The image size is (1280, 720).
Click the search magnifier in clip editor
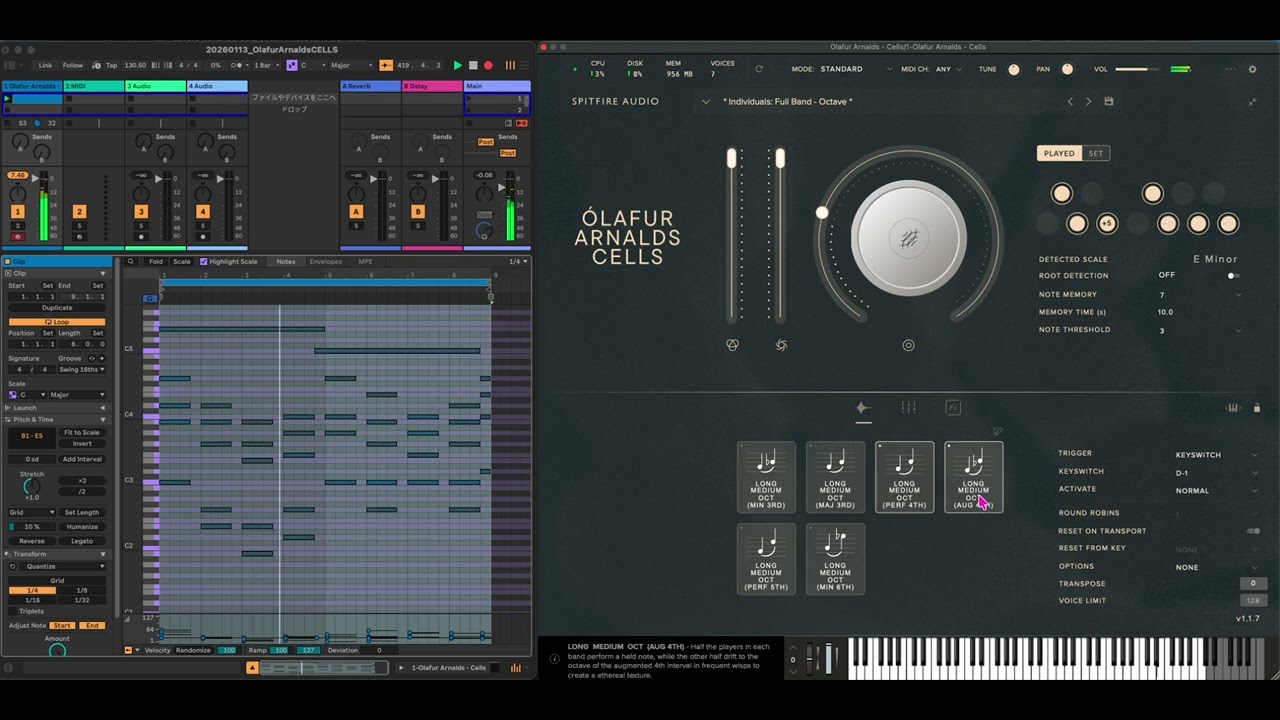click(x=131, y=262)
